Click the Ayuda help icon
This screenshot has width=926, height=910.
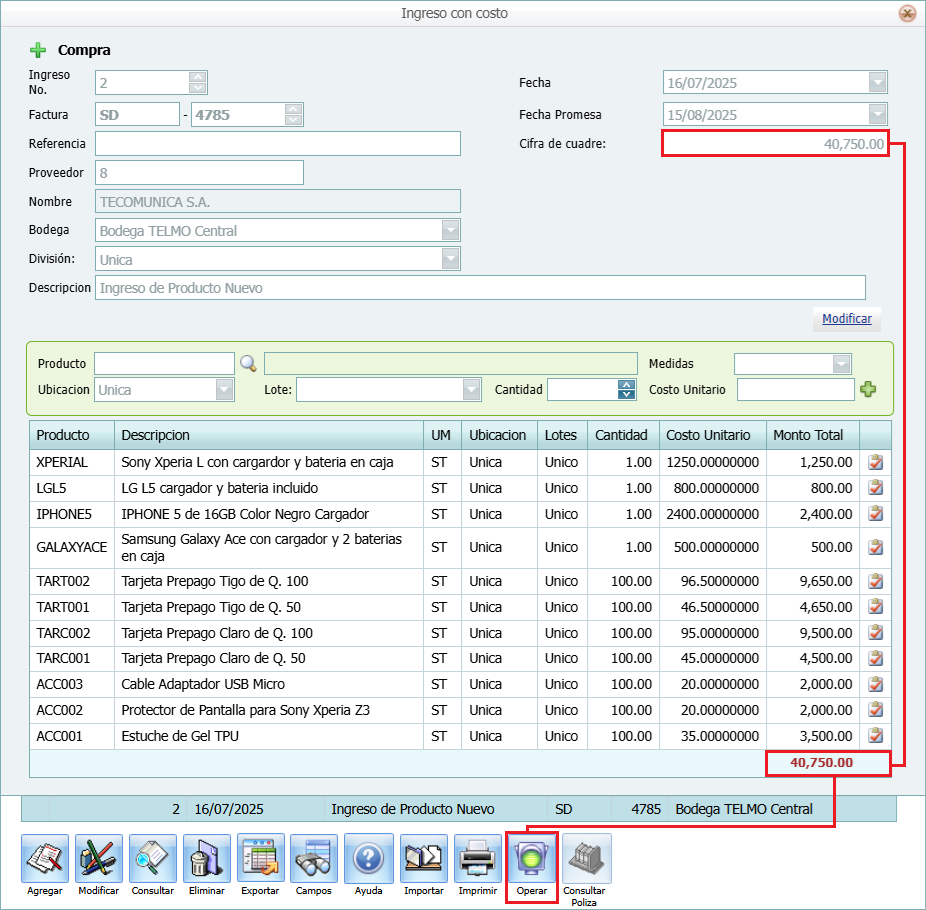click(368, 859)
